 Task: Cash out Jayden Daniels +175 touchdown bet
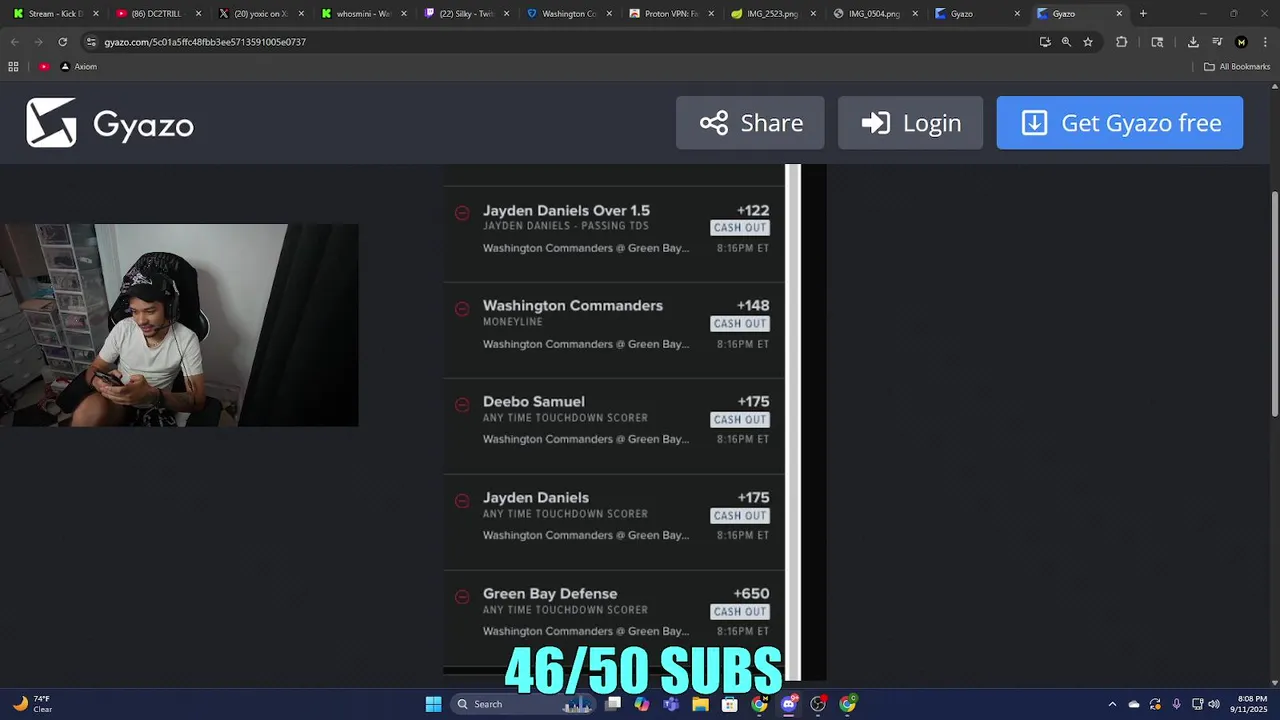click(740, 516)
